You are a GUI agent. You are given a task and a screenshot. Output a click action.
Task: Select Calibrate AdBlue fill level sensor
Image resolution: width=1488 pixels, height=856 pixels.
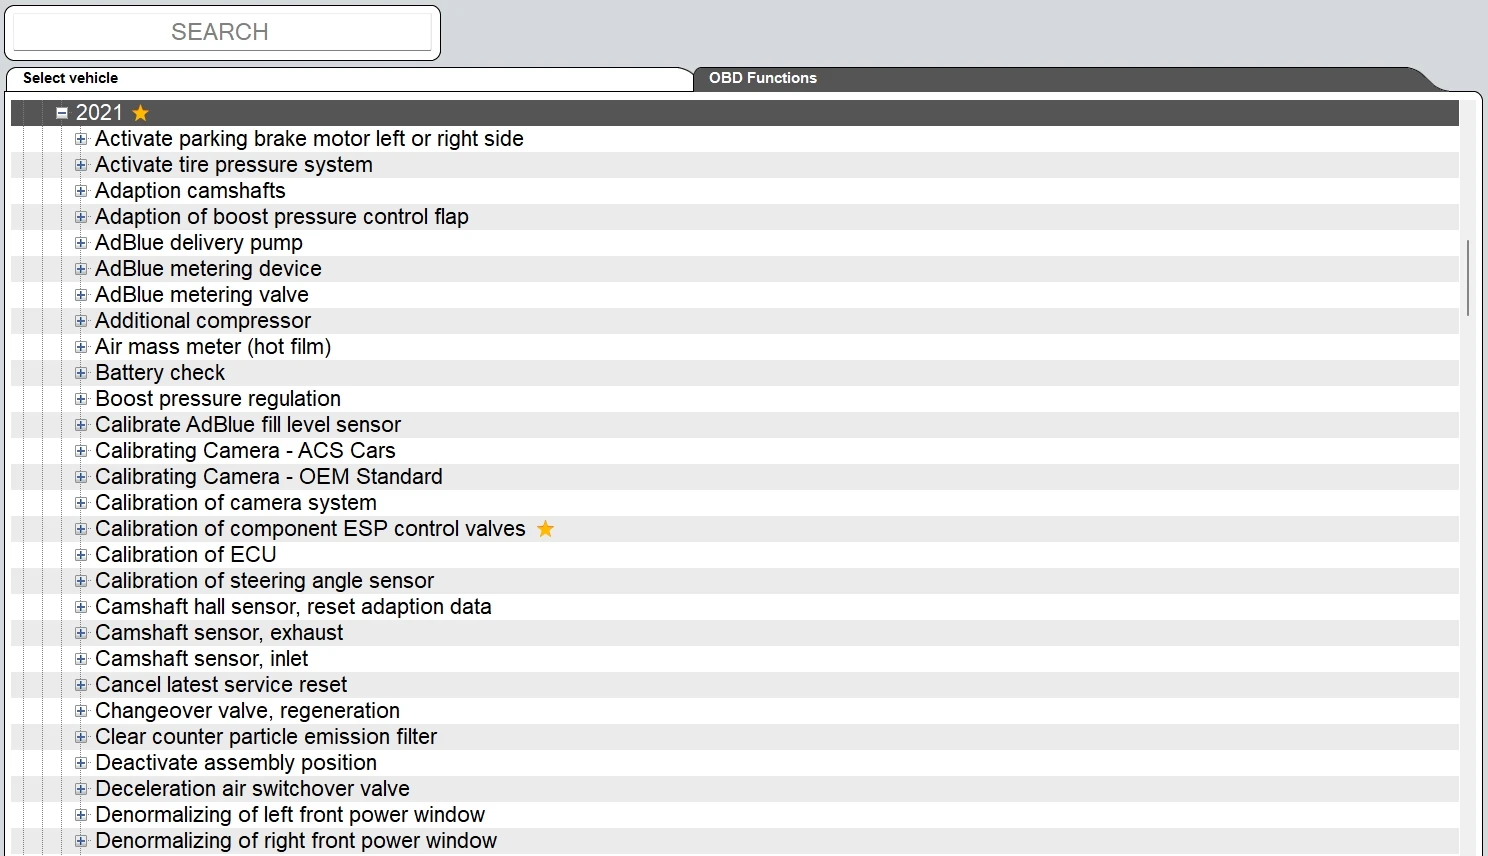pos(248,425)
